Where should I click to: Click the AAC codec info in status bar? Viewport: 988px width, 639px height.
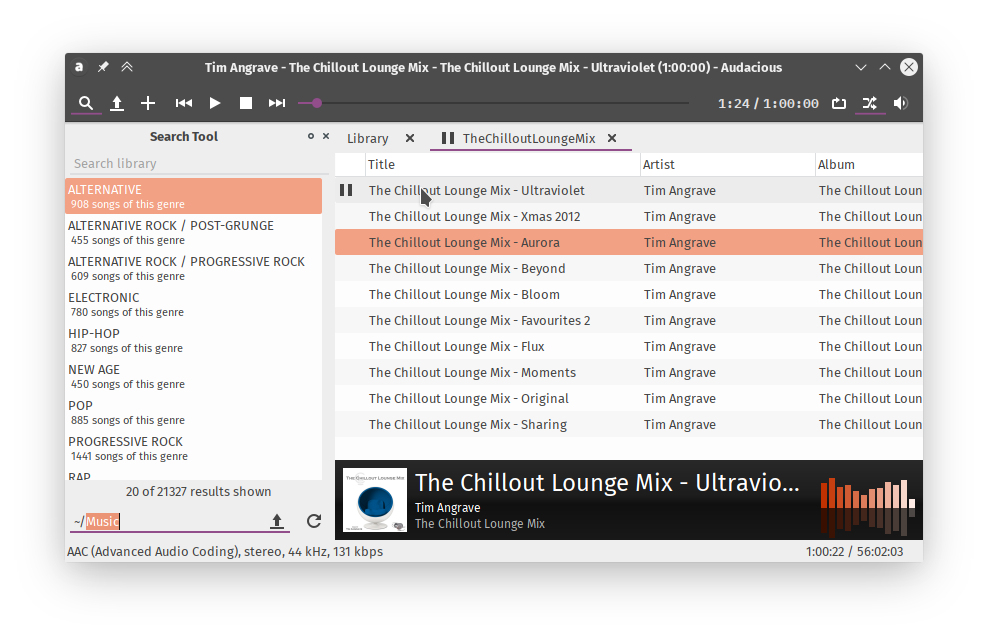(225, 551)
